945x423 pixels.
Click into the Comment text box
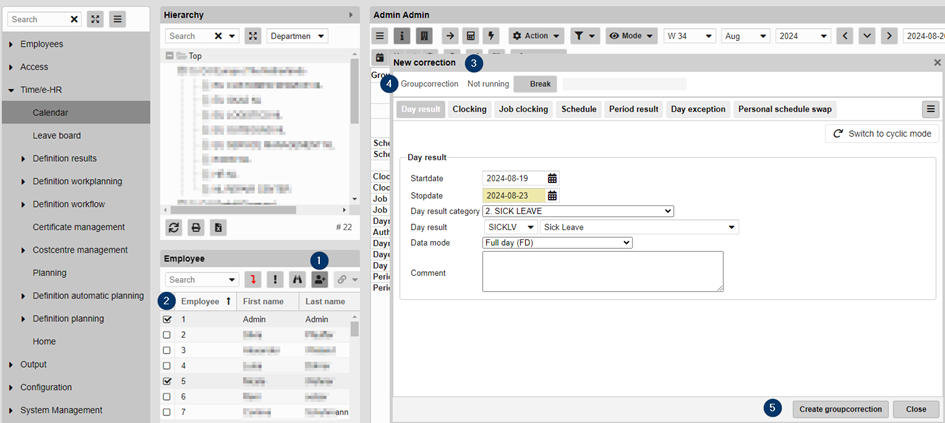tap(602, 271)
